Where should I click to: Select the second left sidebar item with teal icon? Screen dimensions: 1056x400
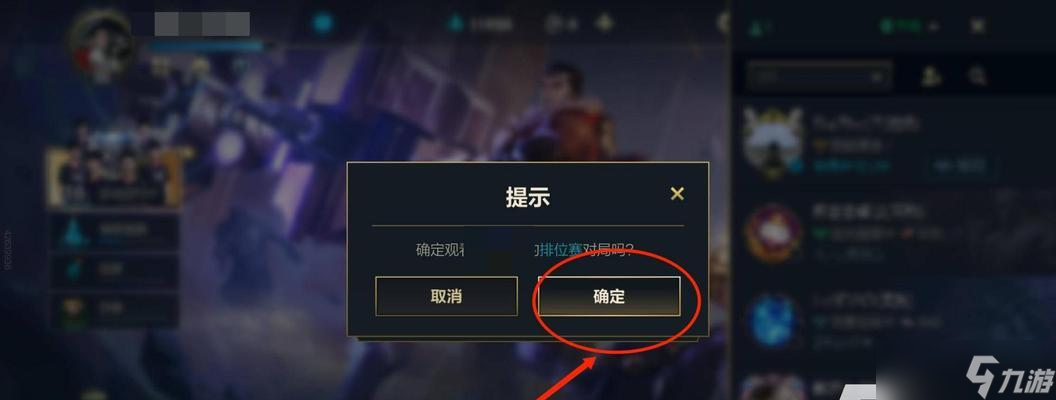pyautogui.click(x=114, y=270)
